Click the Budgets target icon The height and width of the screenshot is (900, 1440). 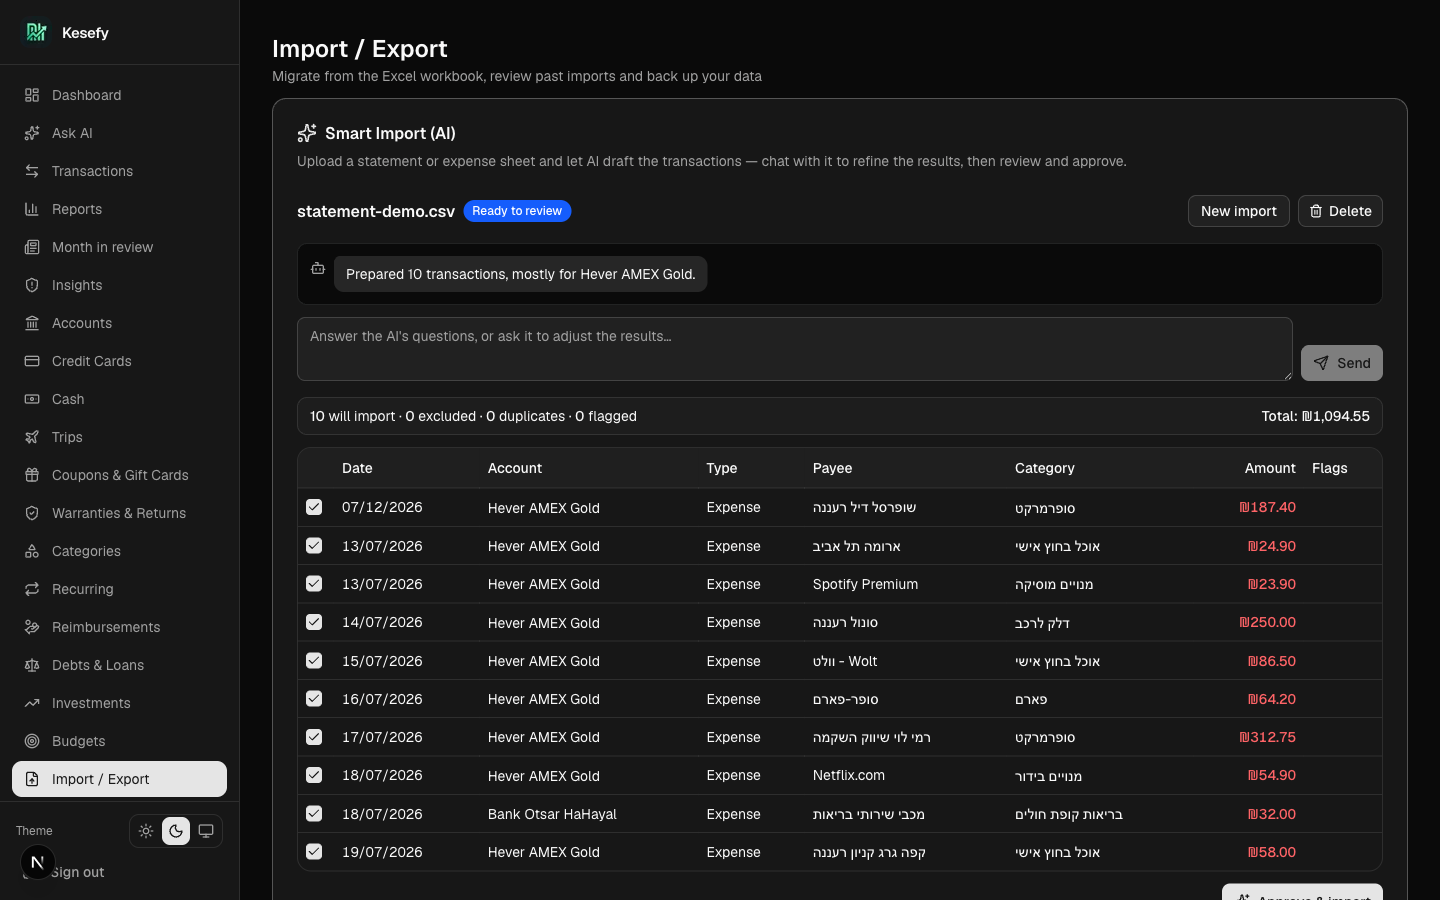(x=32, y=741)
